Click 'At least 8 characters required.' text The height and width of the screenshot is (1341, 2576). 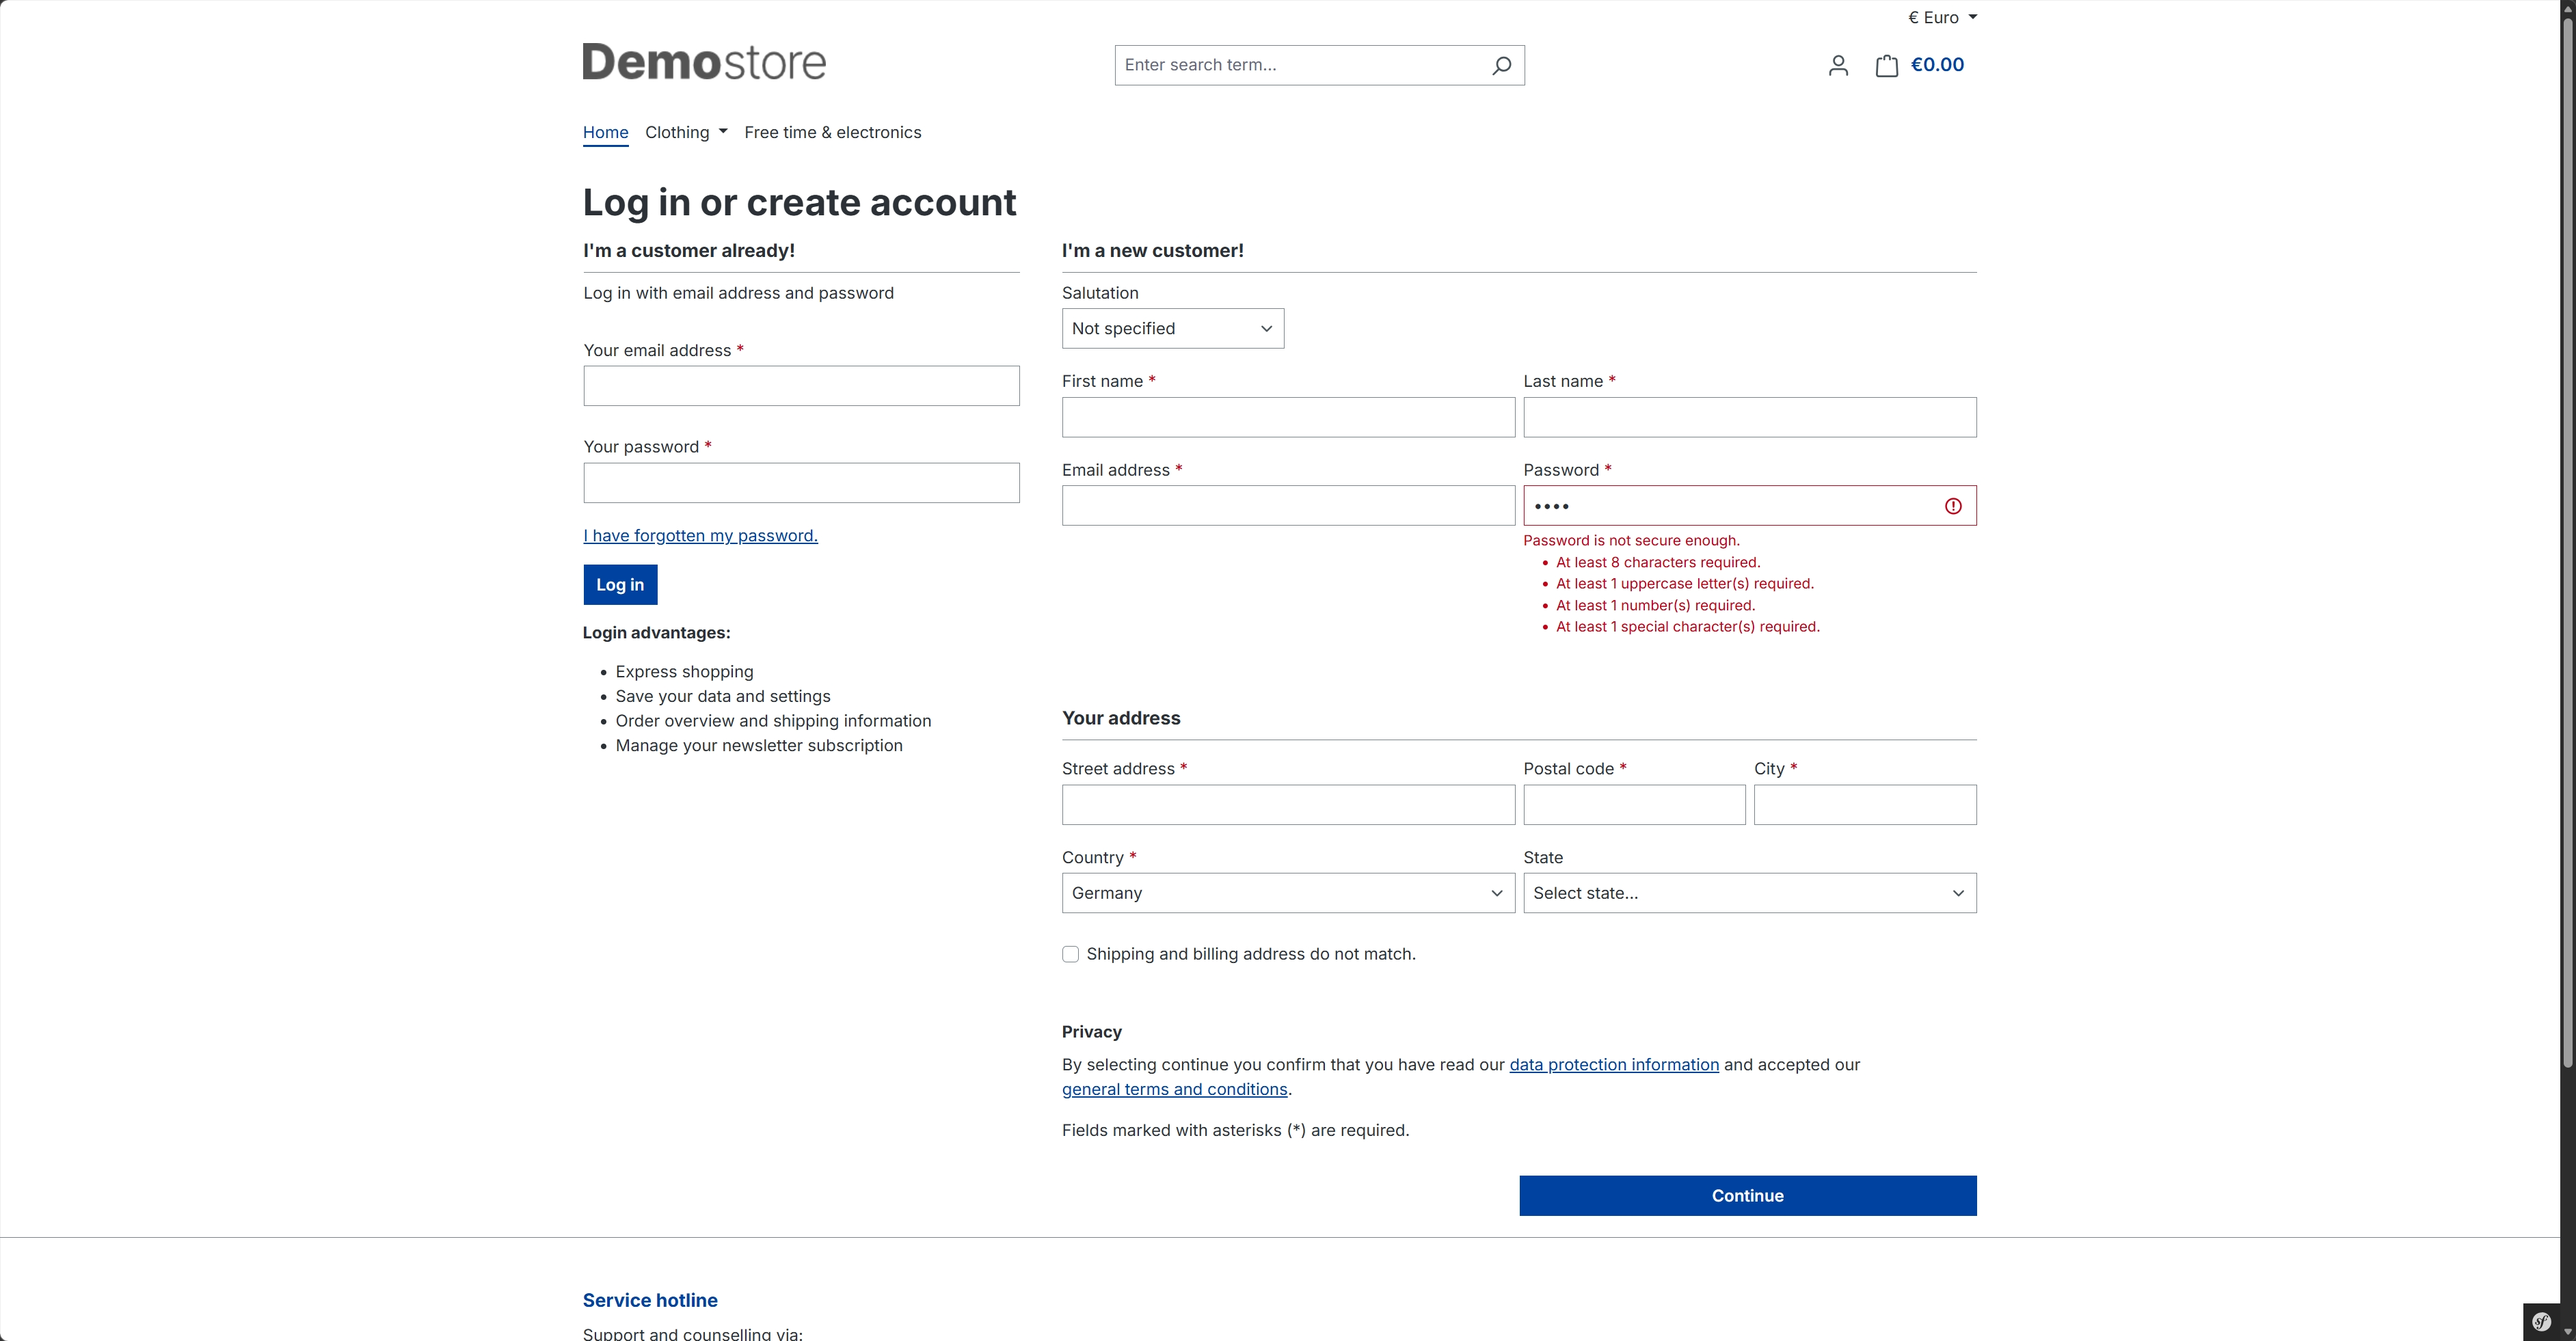click(1658, 563)
